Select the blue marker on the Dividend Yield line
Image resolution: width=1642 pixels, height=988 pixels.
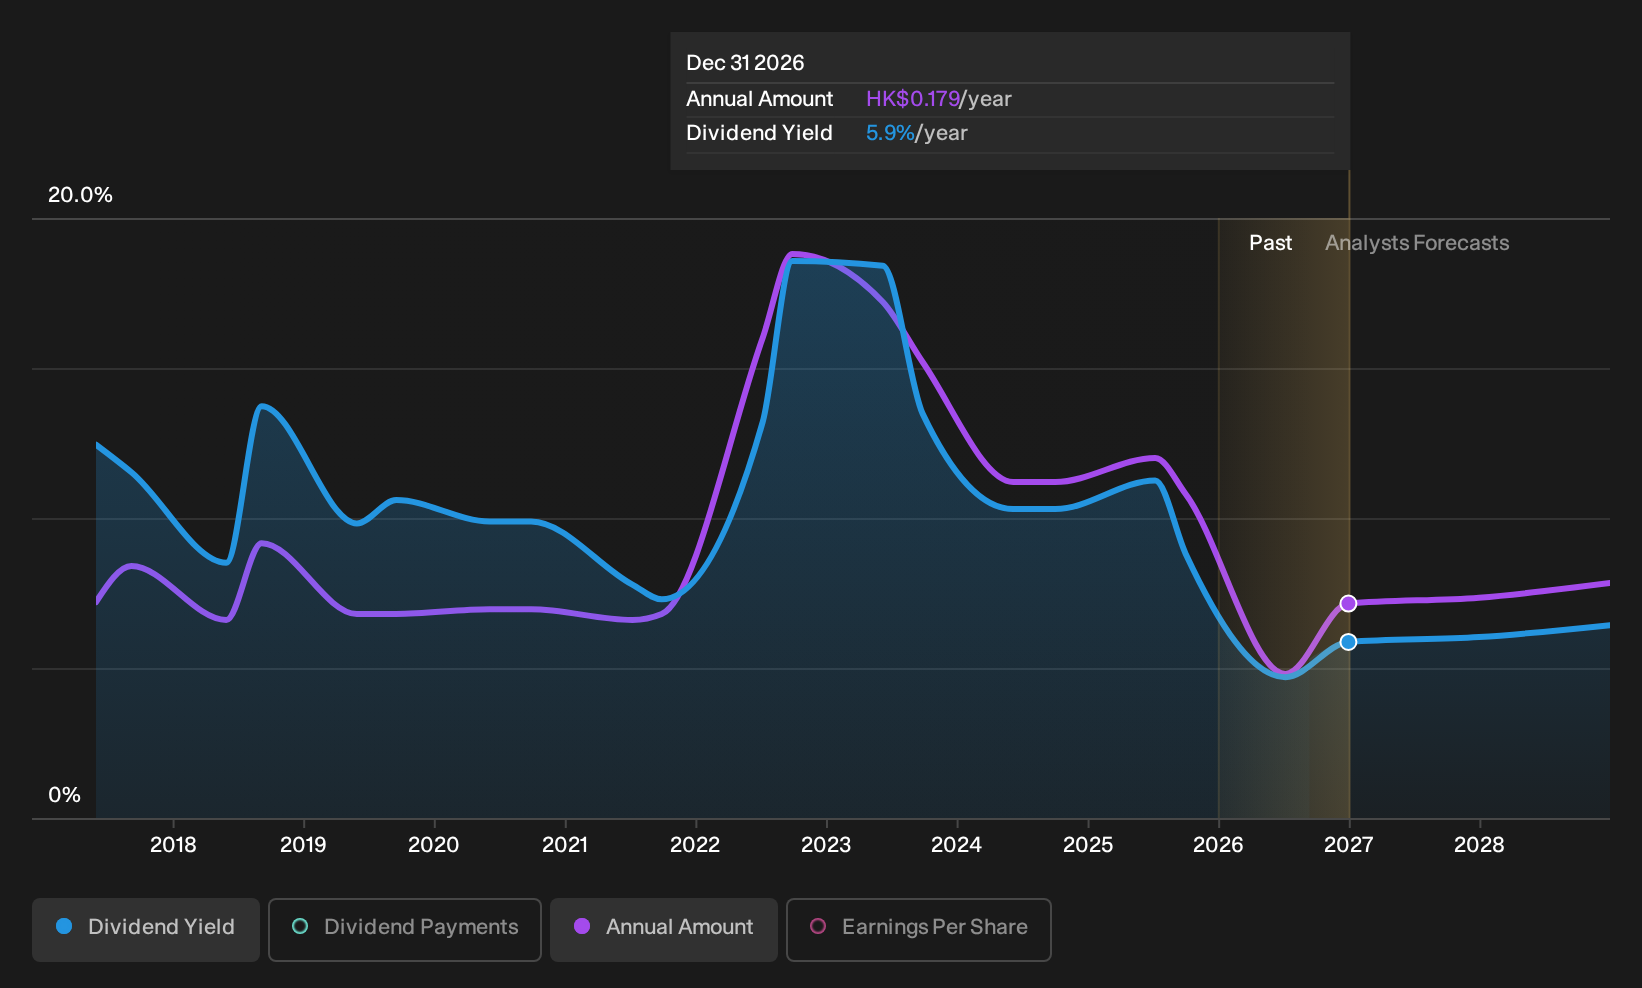tap(1348, 642)
